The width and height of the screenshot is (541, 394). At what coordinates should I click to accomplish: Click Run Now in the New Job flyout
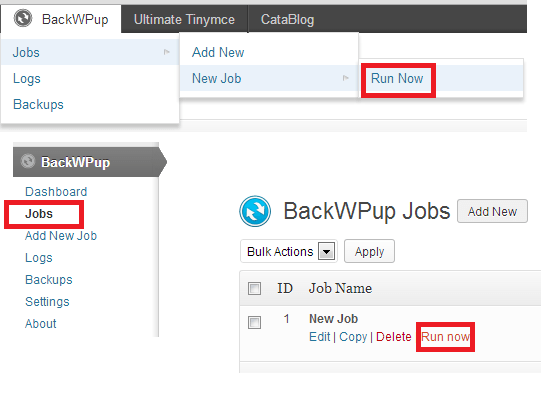pos(397,78)
